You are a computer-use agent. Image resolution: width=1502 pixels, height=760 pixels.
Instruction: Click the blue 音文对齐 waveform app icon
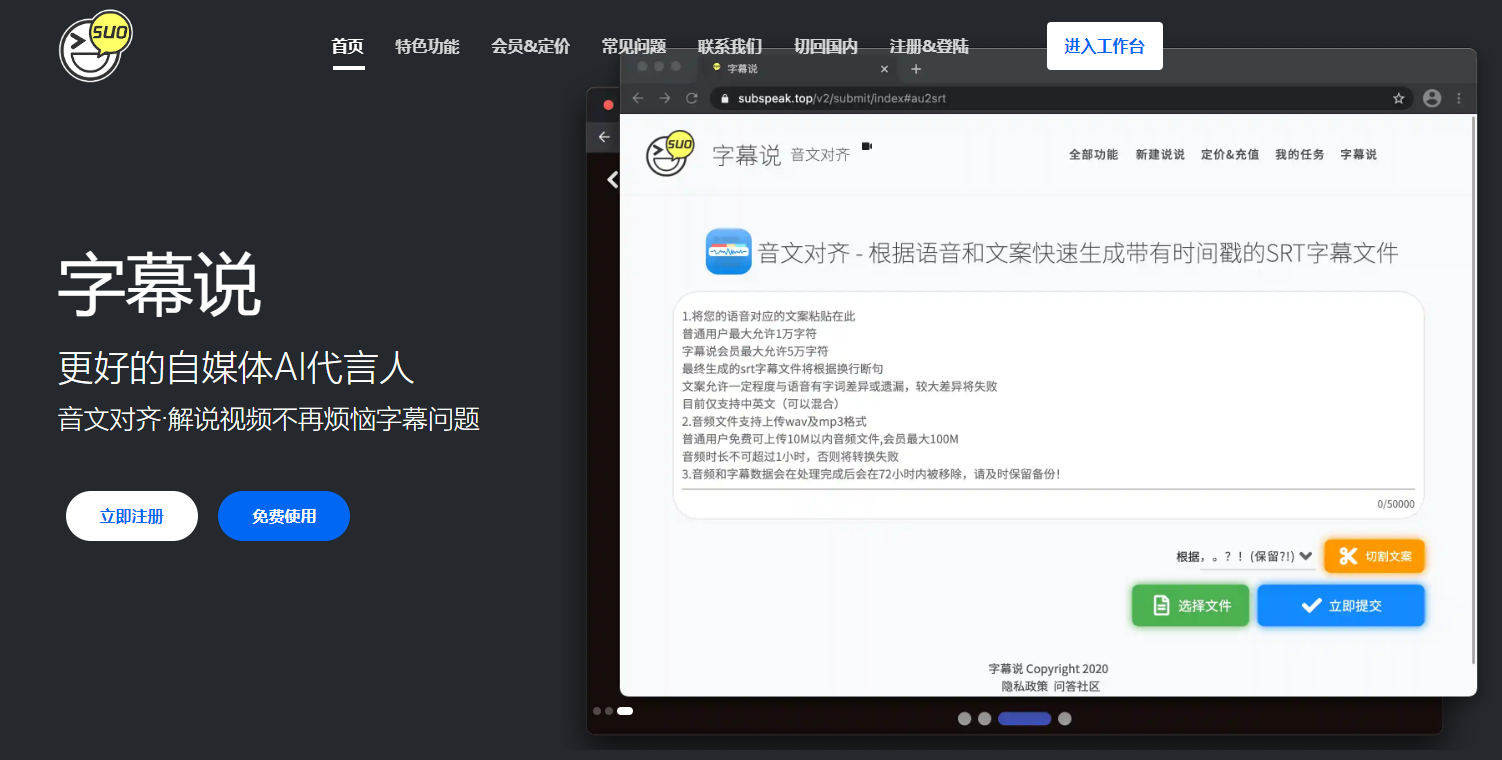pos(728,252)
